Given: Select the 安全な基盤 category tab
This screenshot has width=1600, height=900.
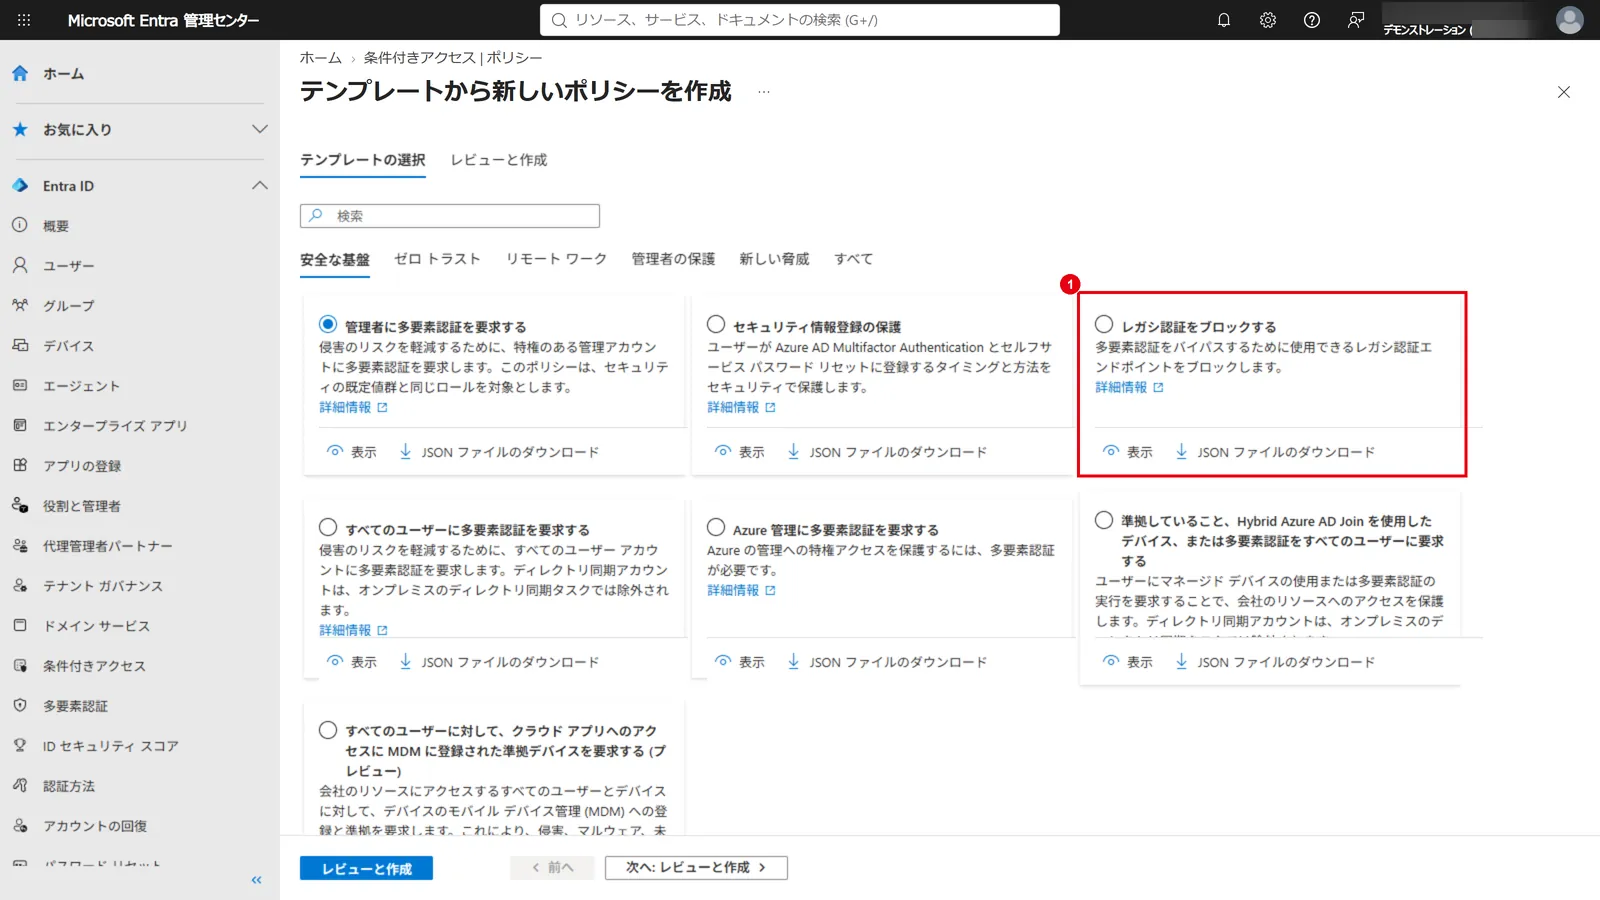Looking at the screenshot, I should (x=335, y=259).
